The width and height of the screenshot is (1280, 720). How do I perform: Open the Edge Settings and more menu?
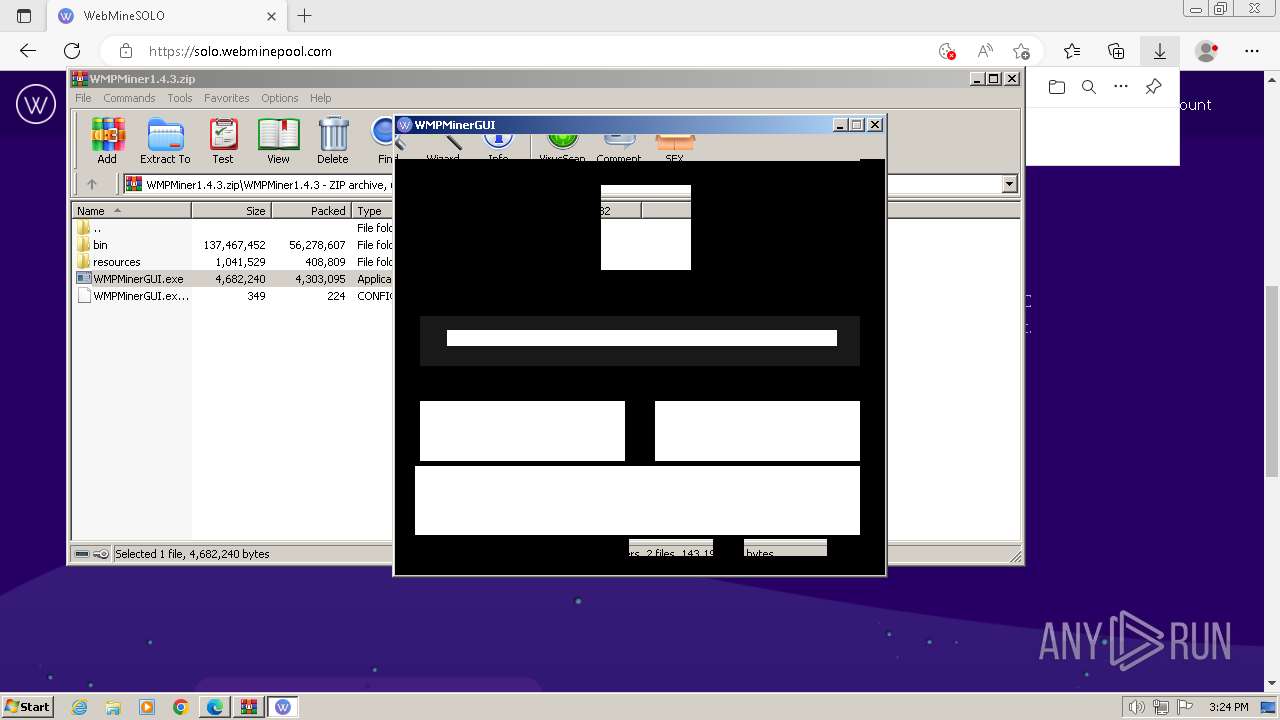click(1252, 51)
